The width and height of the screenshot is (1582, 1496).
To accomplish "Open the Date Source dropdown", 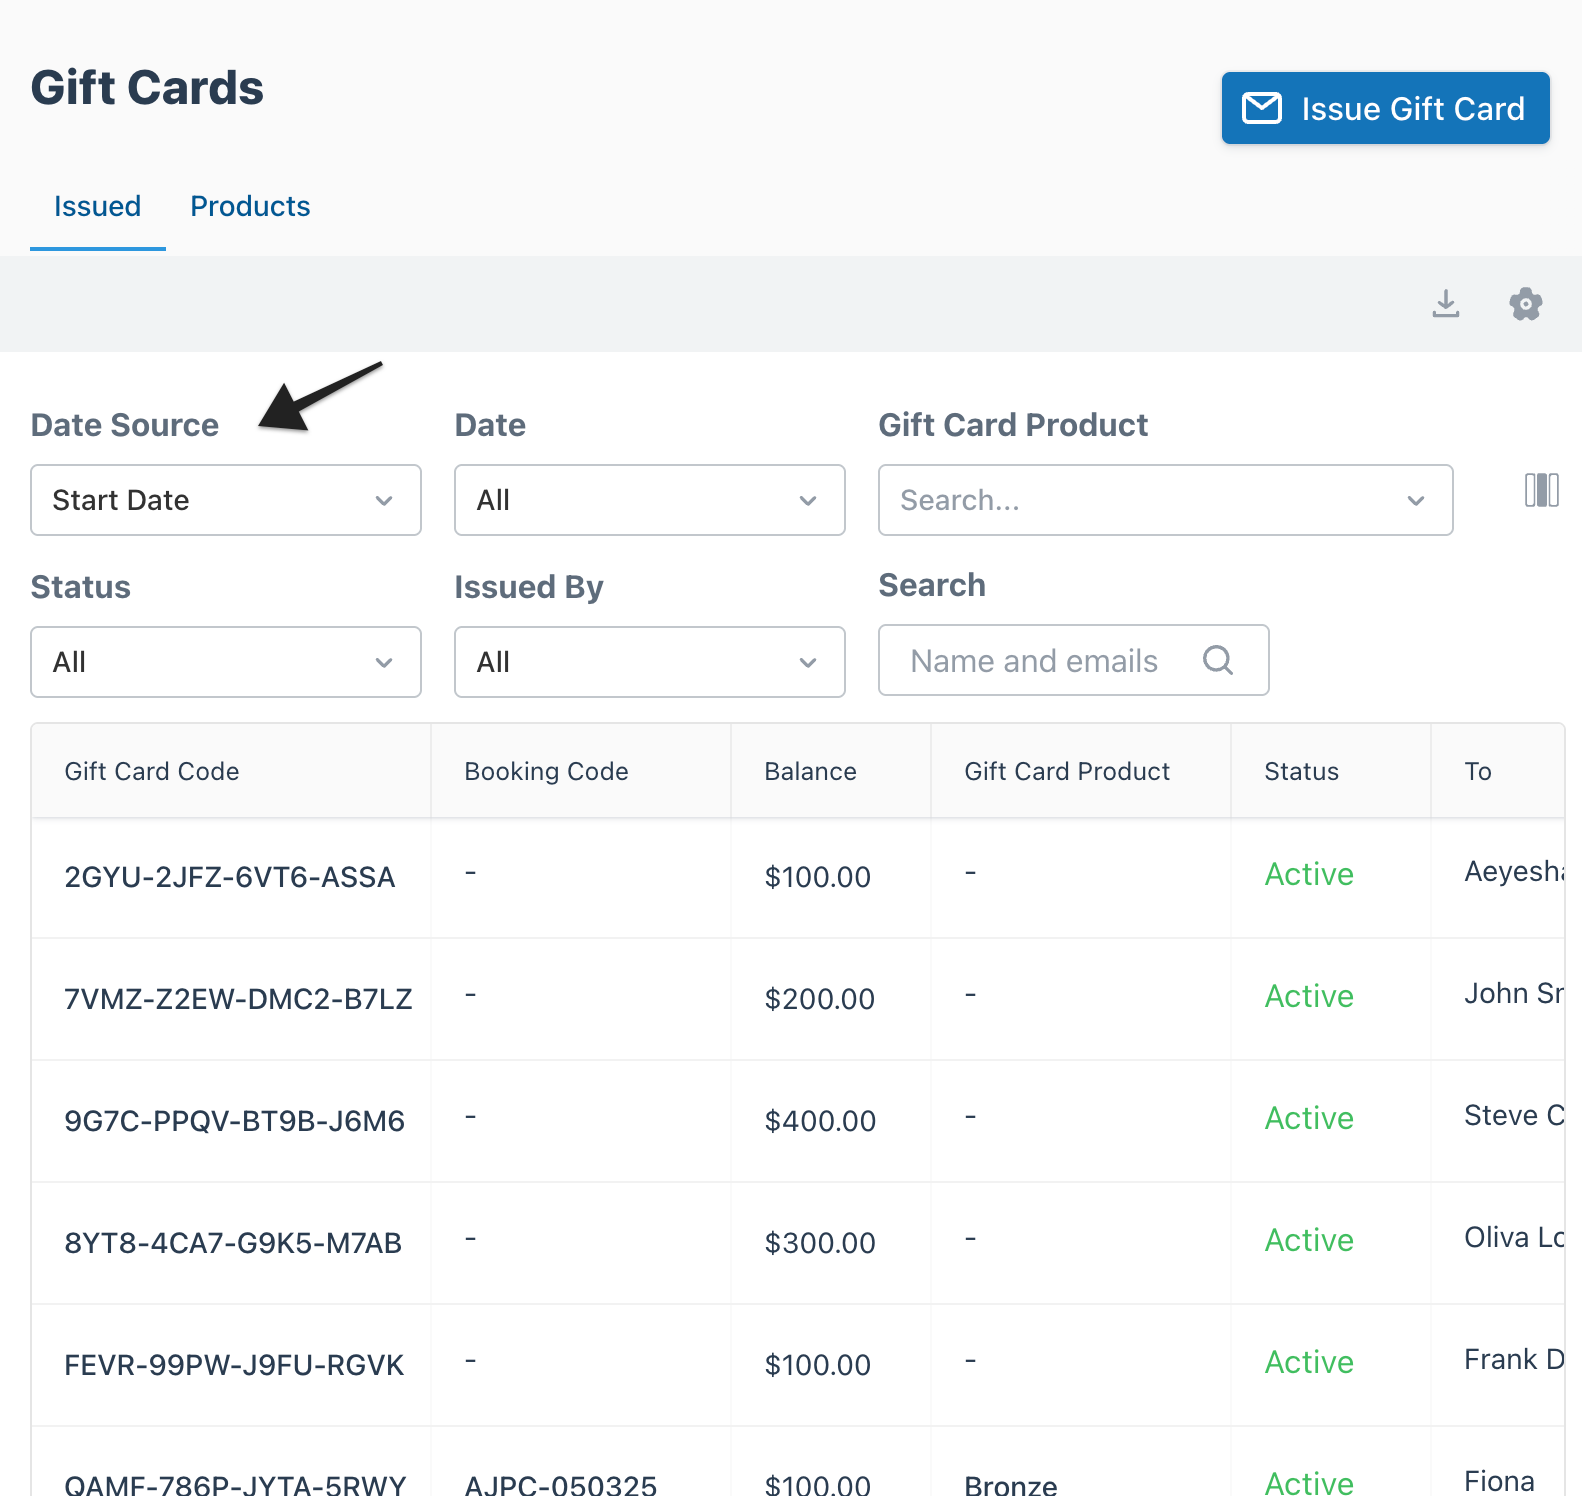I will point(226,500).
